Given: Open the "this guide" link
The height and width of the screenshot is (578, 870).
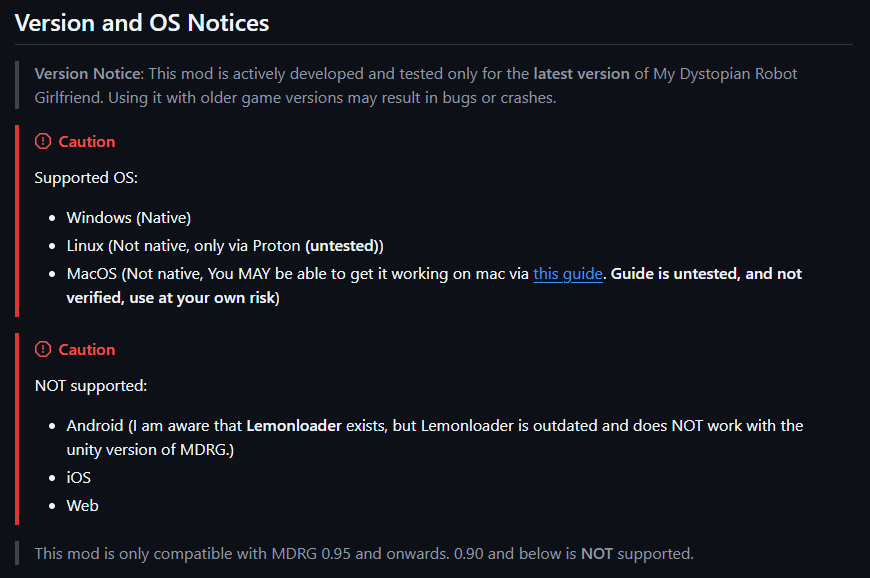Looking at the screenshot, I should 568,273.
